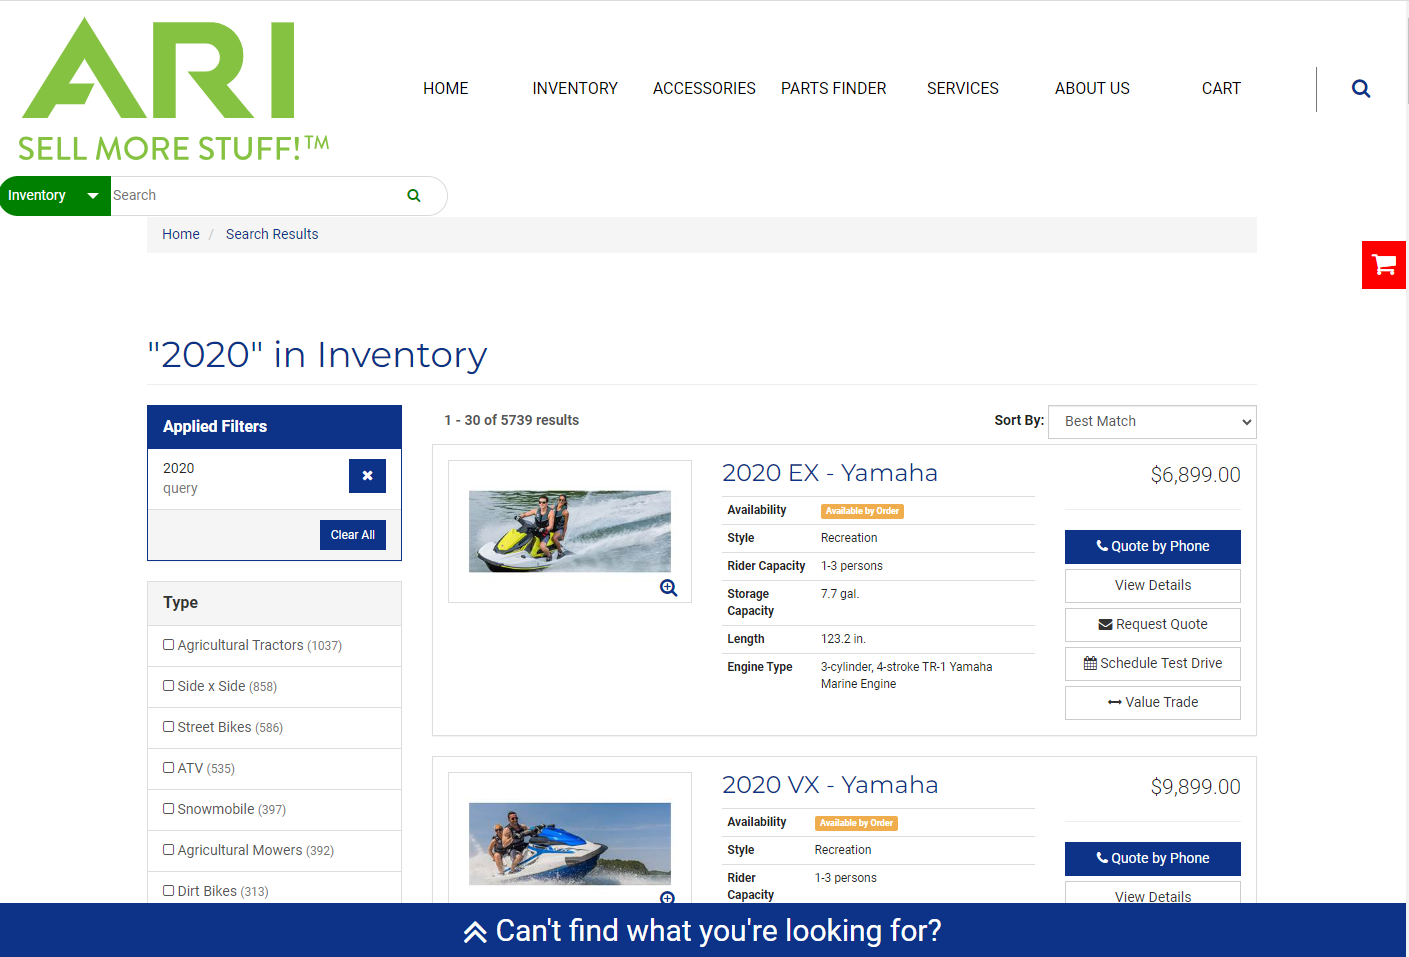This screenshot has width=1409, height=957.
Task: Click the Type filter heading
Action: pos(181,603)
